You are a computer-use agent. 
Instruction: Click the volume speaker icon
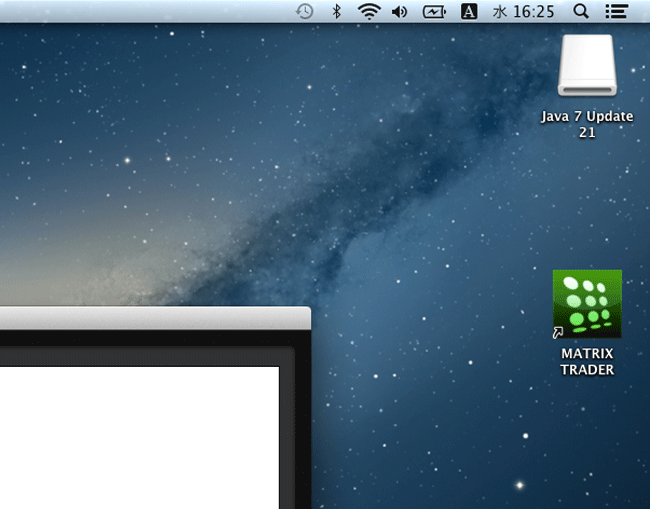(x=399, y=12)
